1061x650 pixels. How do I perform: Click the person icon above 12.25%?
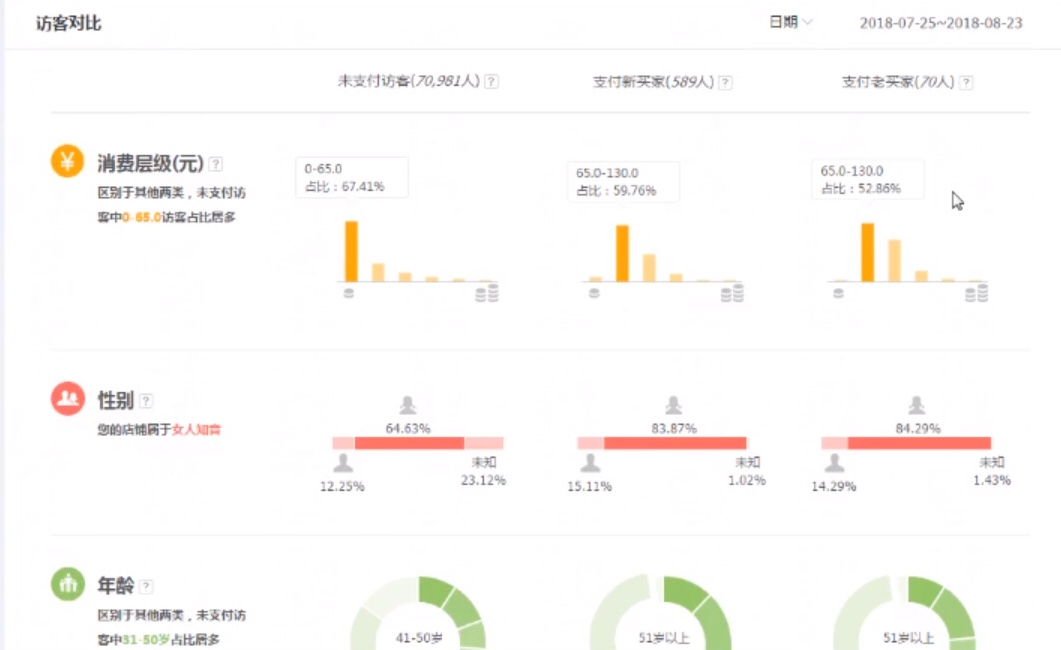[x=343, y=463]
